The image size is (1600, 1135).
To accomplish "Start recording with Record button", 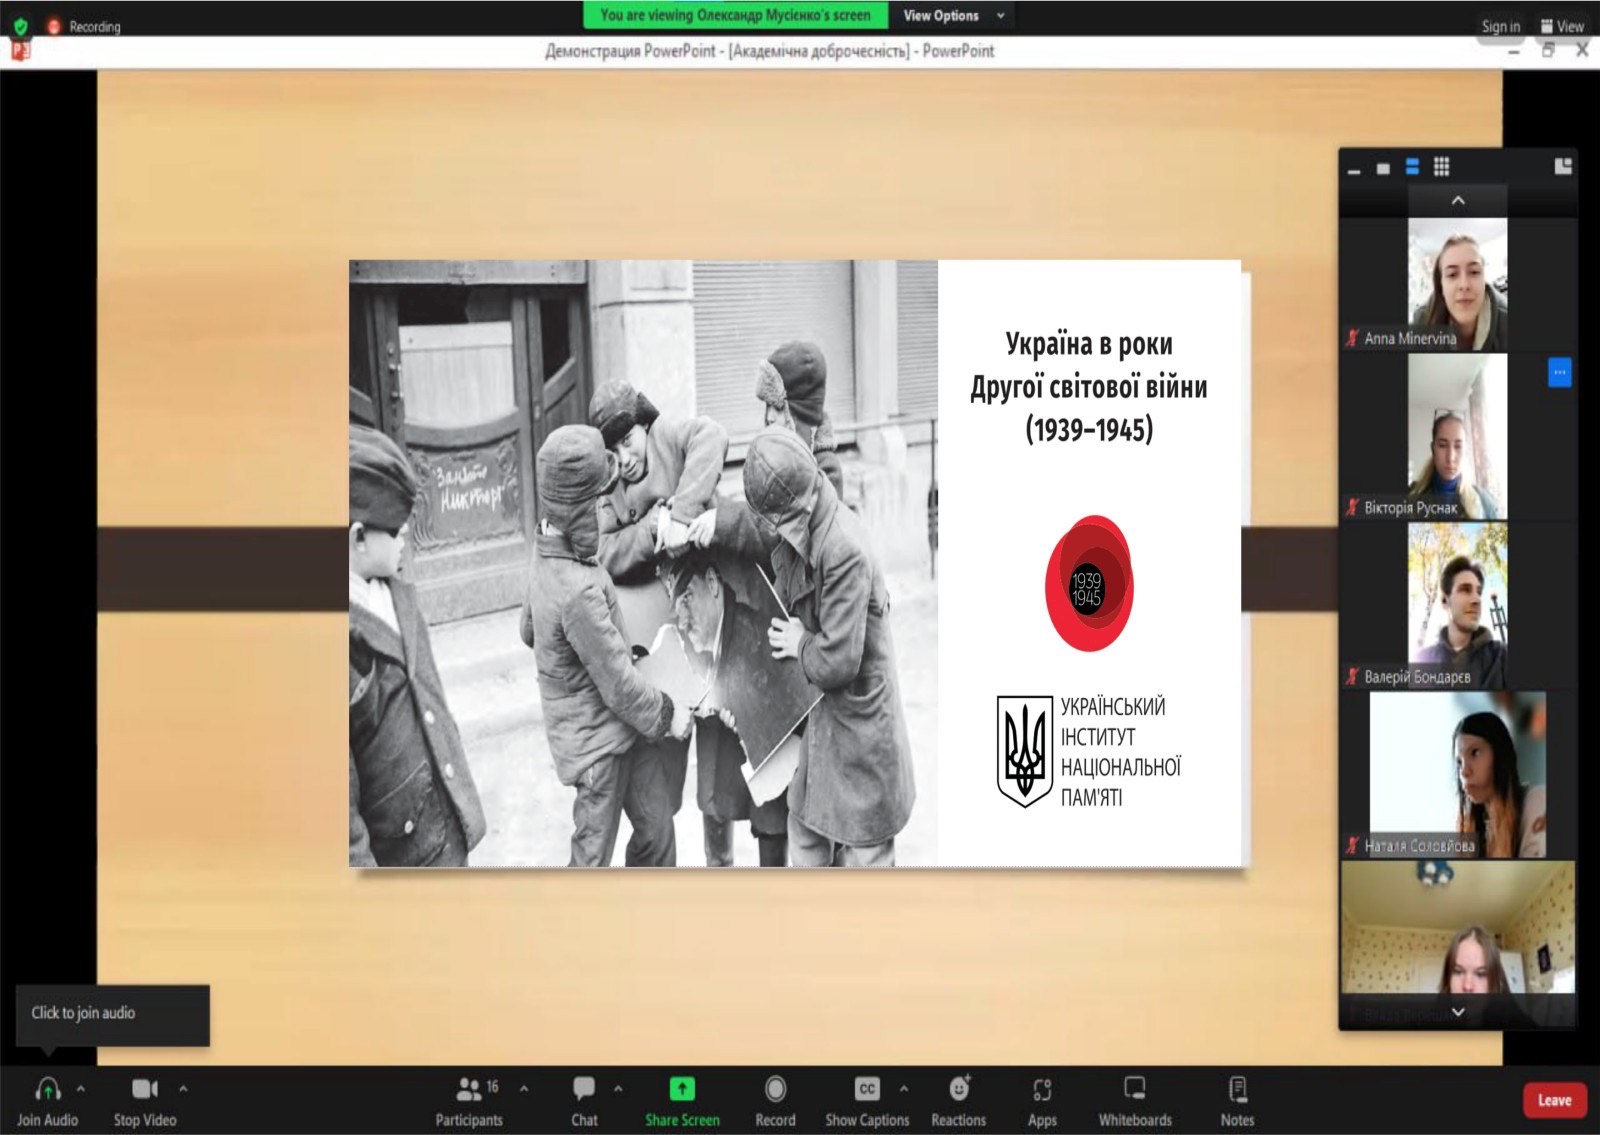I will 775,1100.
